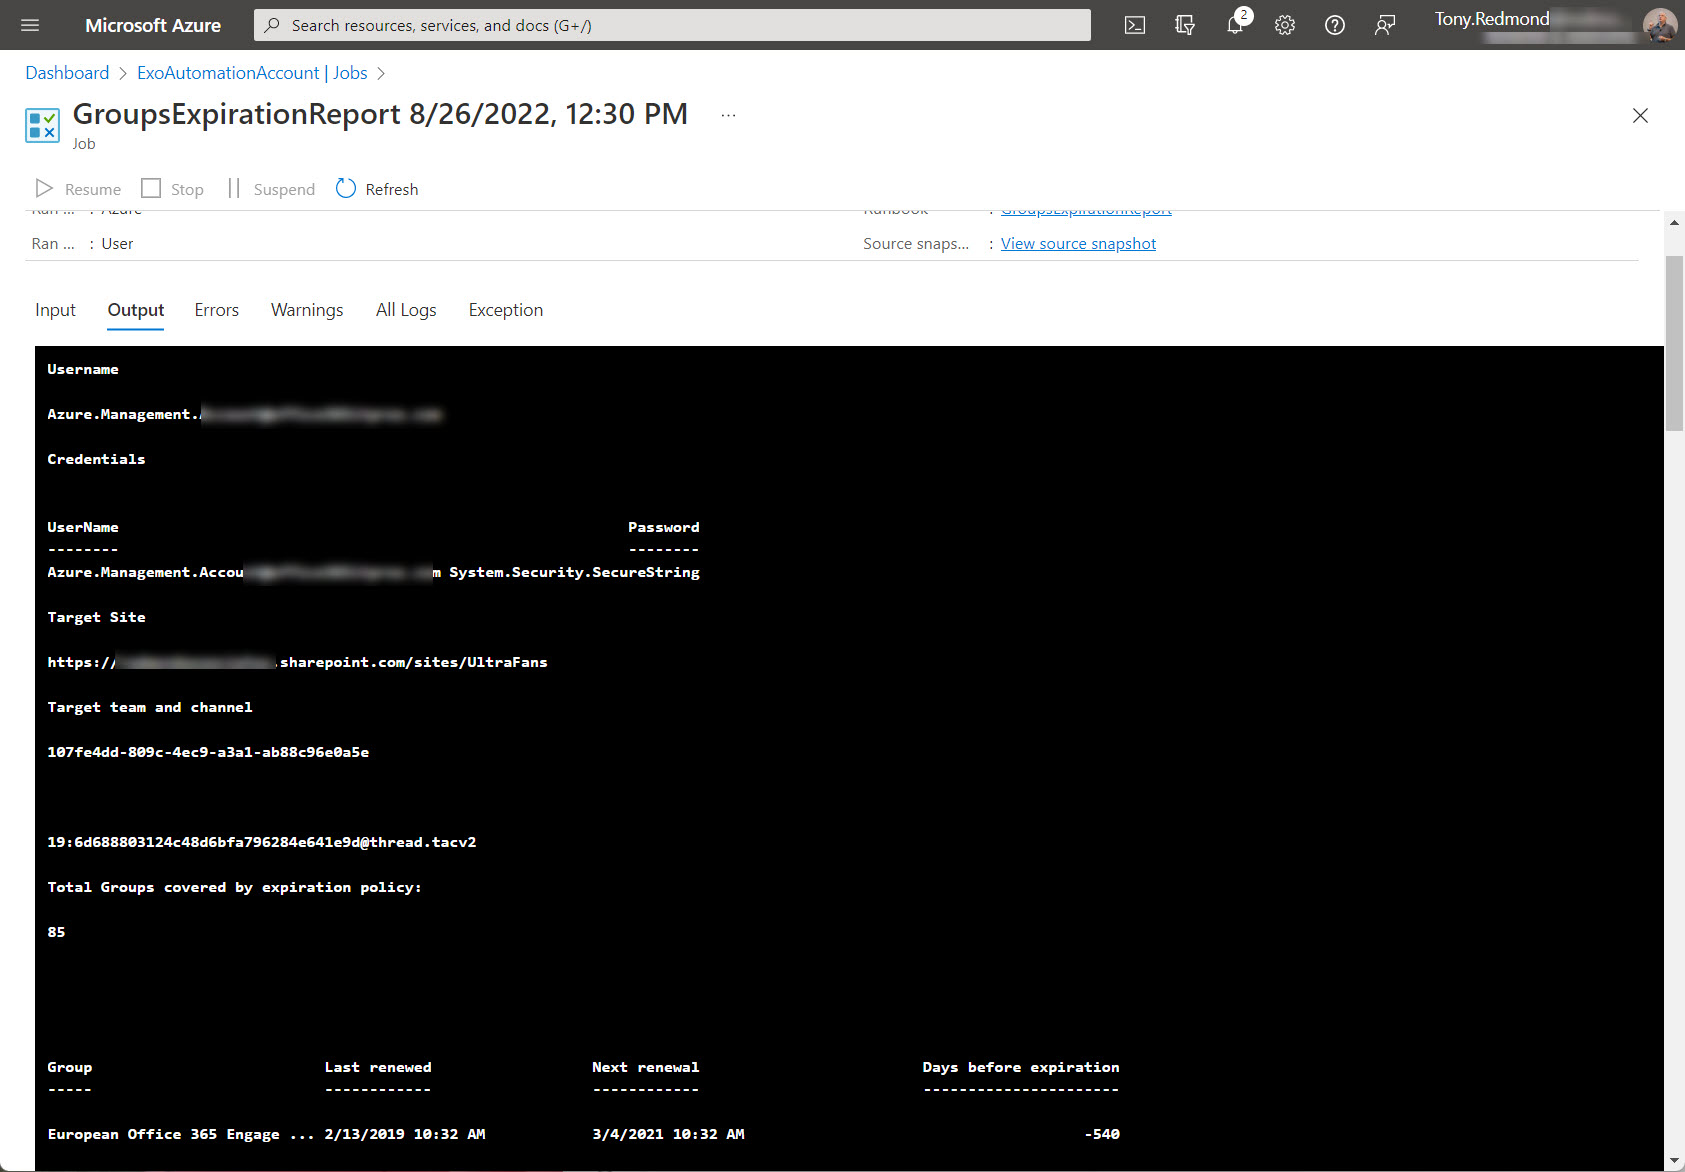Viewport: 1685px width, 1172px height.
Task: Click the sharepoint.com/sites/UltraFans URL text
Action: tap(297, 662)
